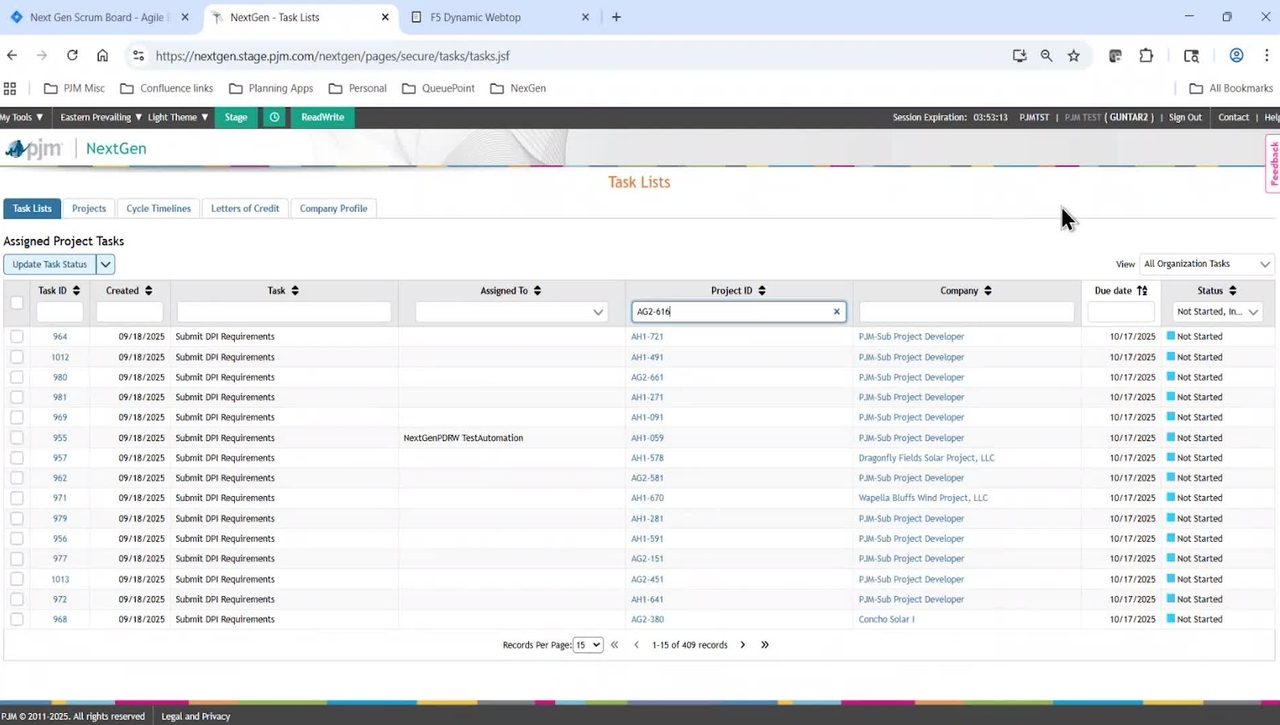Check the select-all checkbox in header

(17, 302)
